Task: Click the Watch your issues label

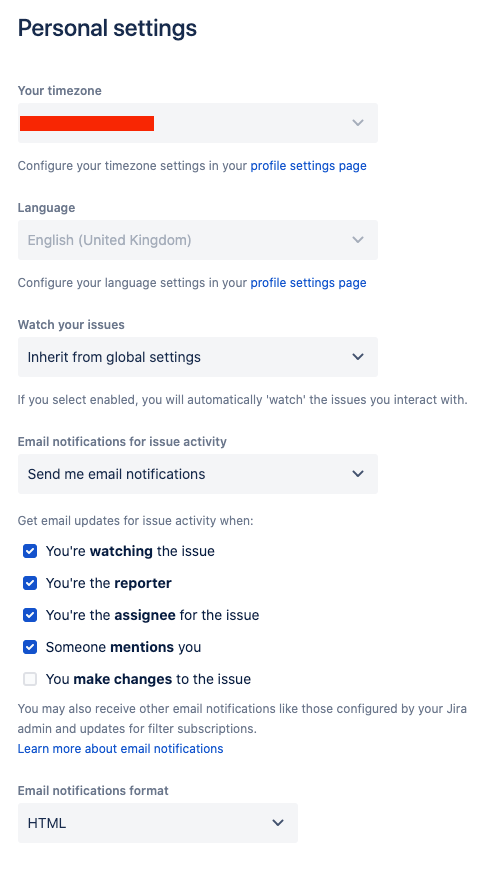Action: (71, 325)
